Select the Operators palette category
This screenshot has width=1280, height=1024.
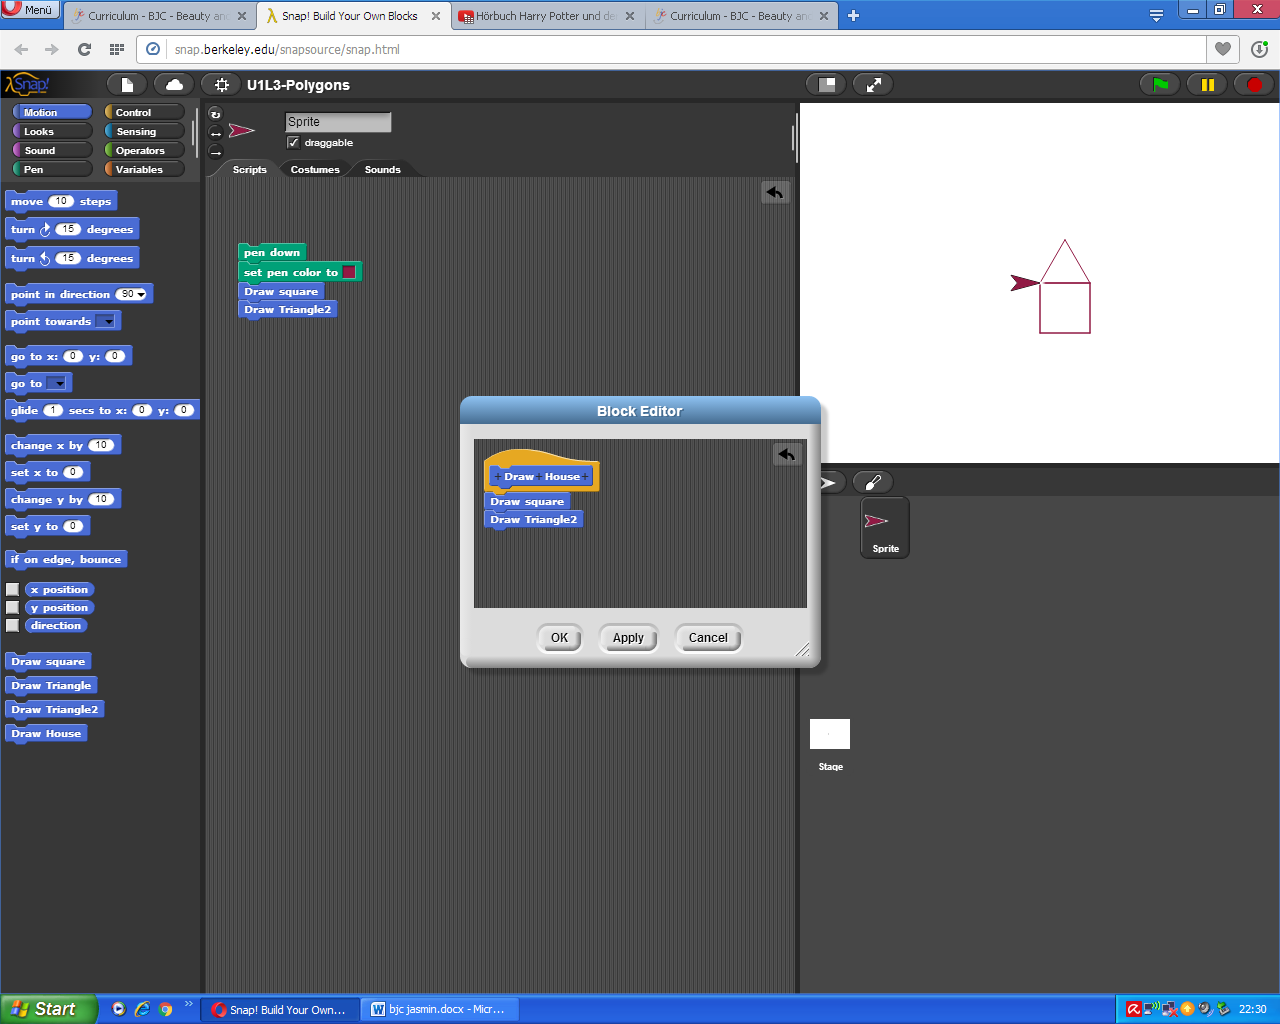145,150
